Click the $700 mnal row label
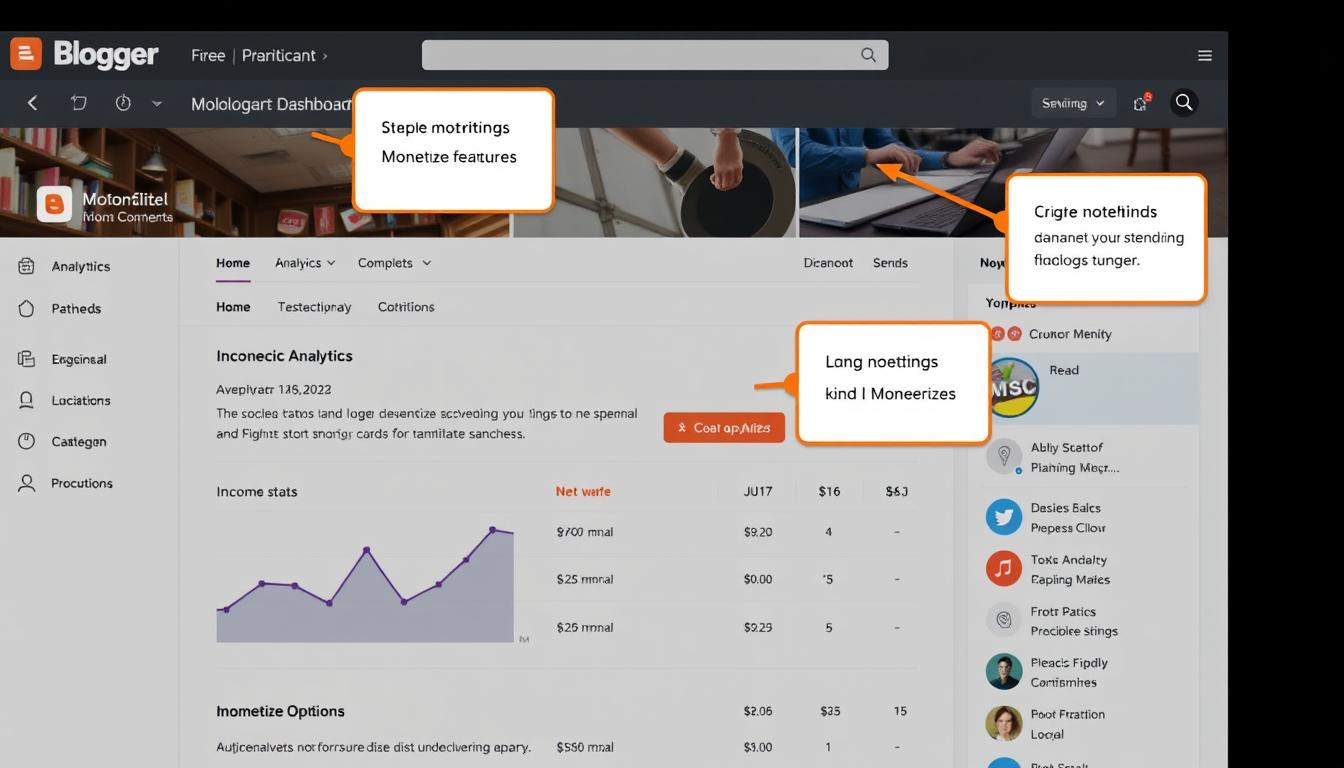Screen dimensions: 1344x768 (x=585, y=532)
